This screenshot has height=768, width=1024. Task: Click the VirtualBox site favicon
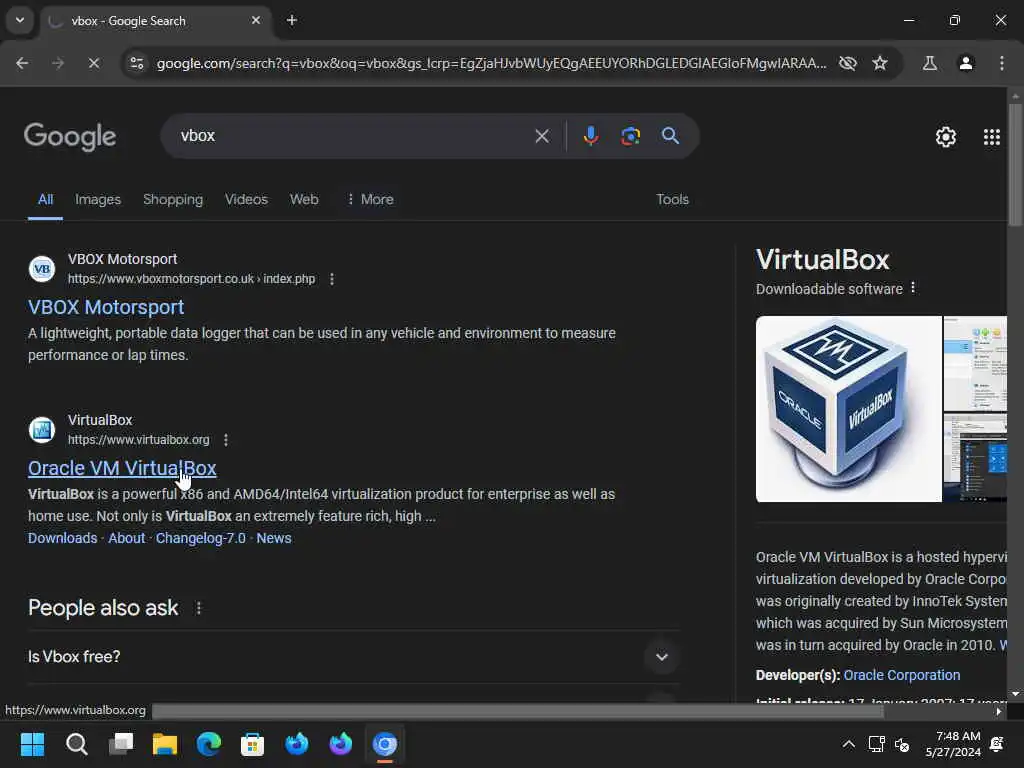click(x=42, y=430)
